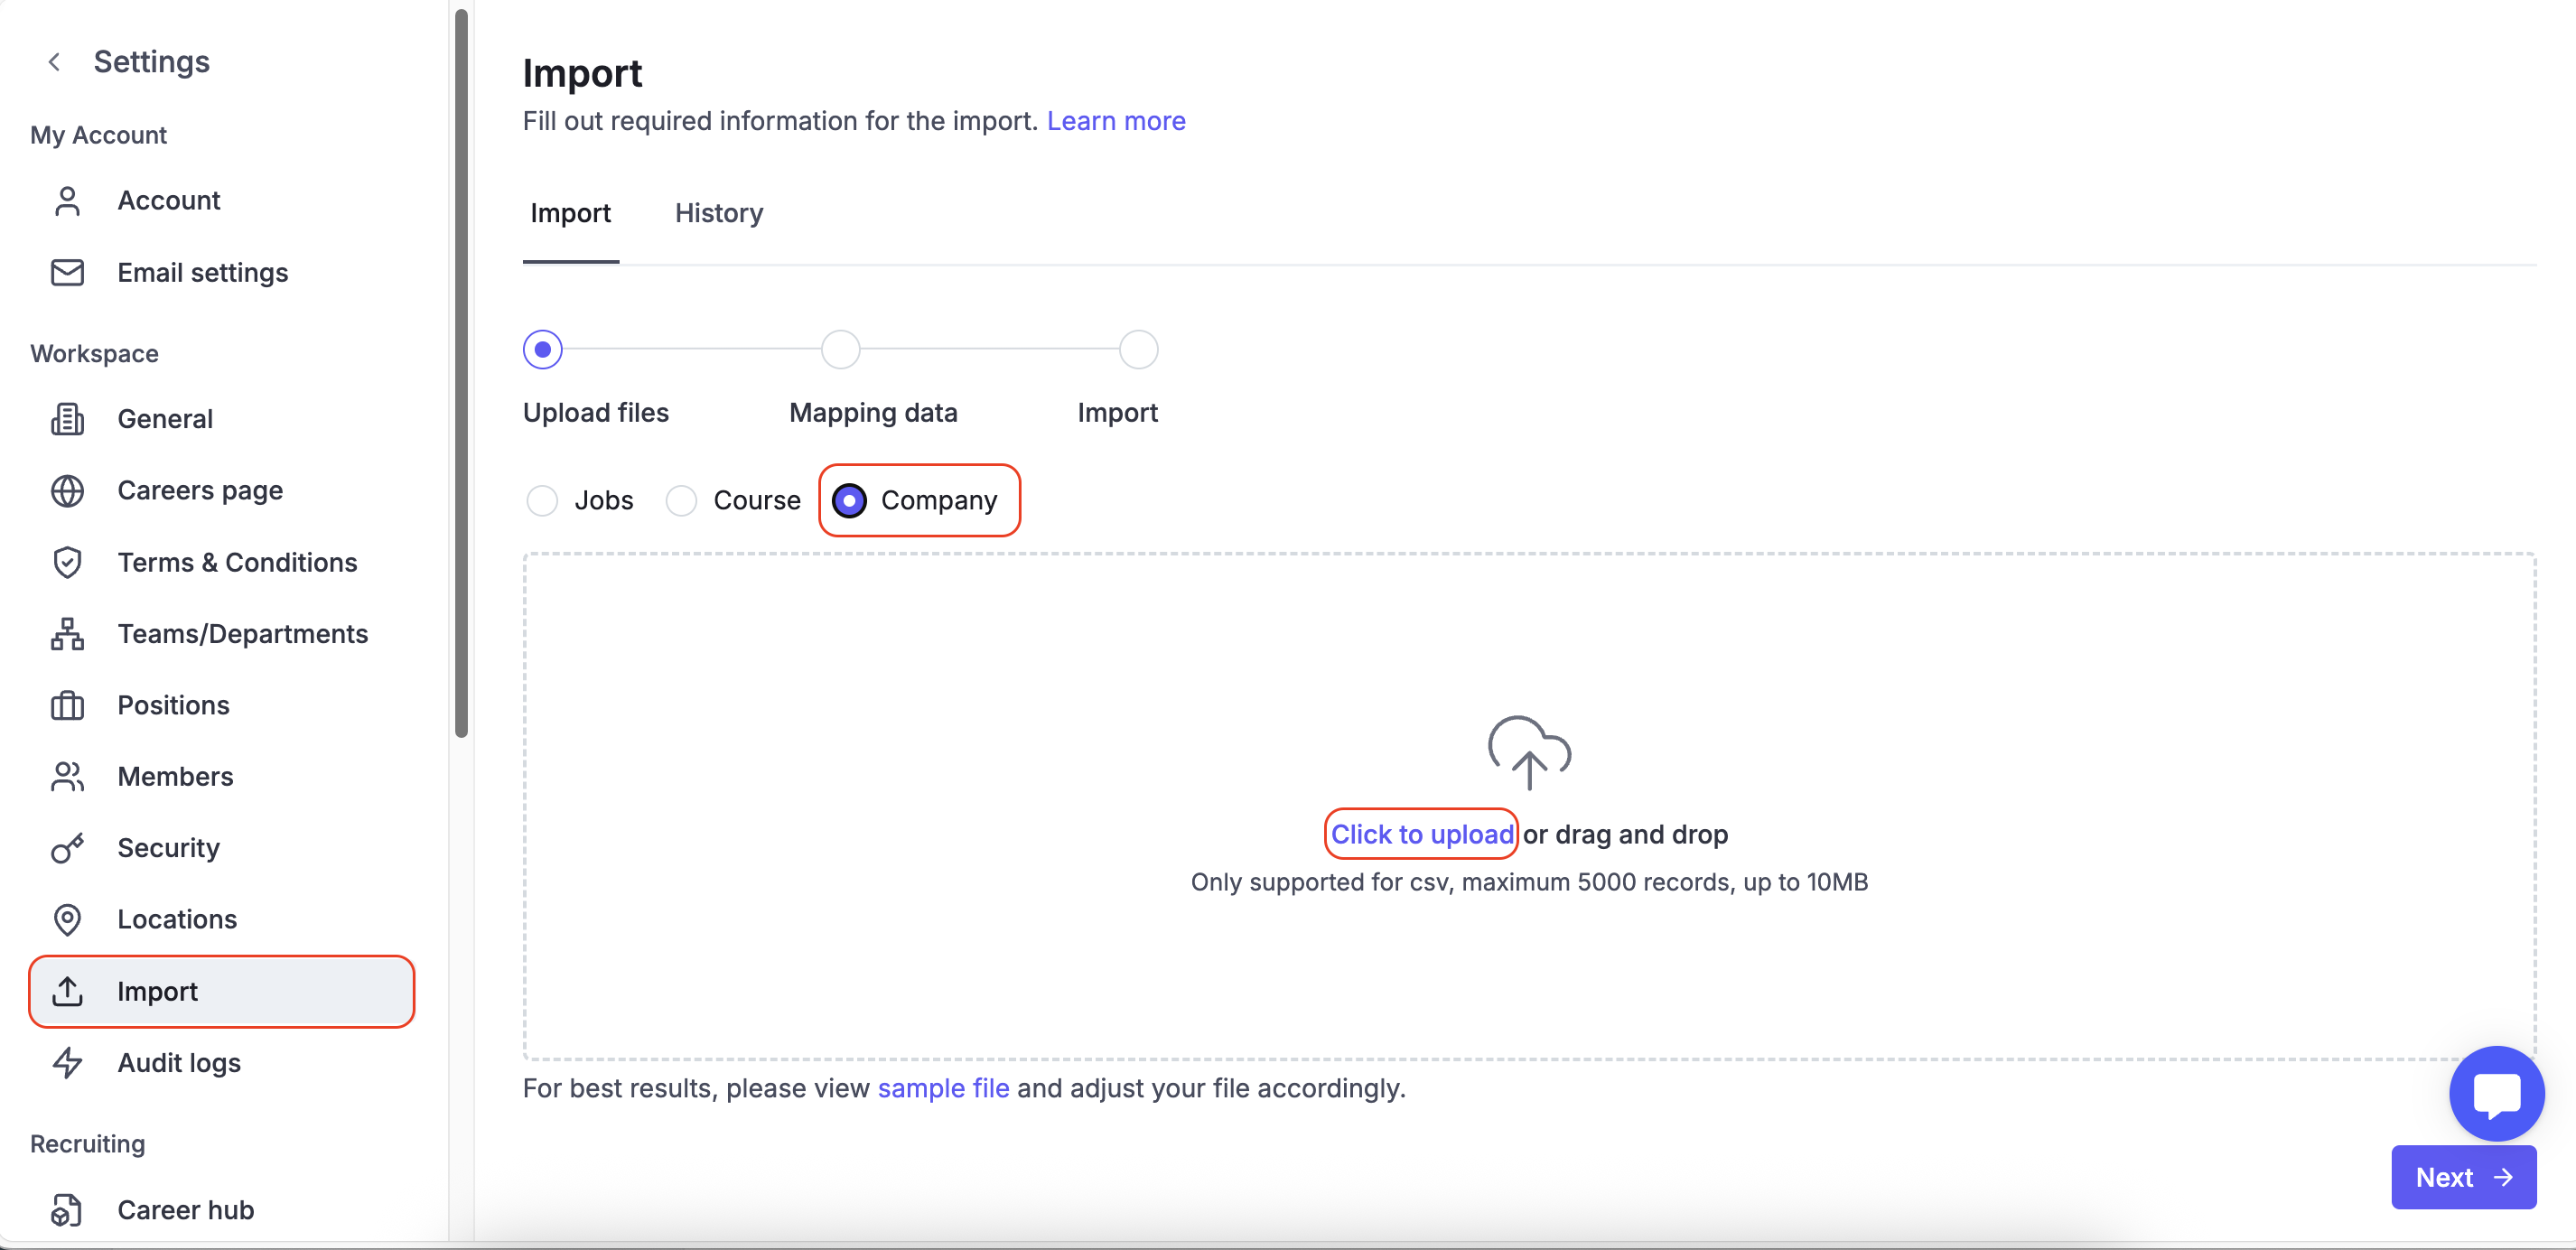Image resolution: width=2576 pixels, height=1250 pixels.
Task: Select the Course radio button
Action: [x=681, y=500]
